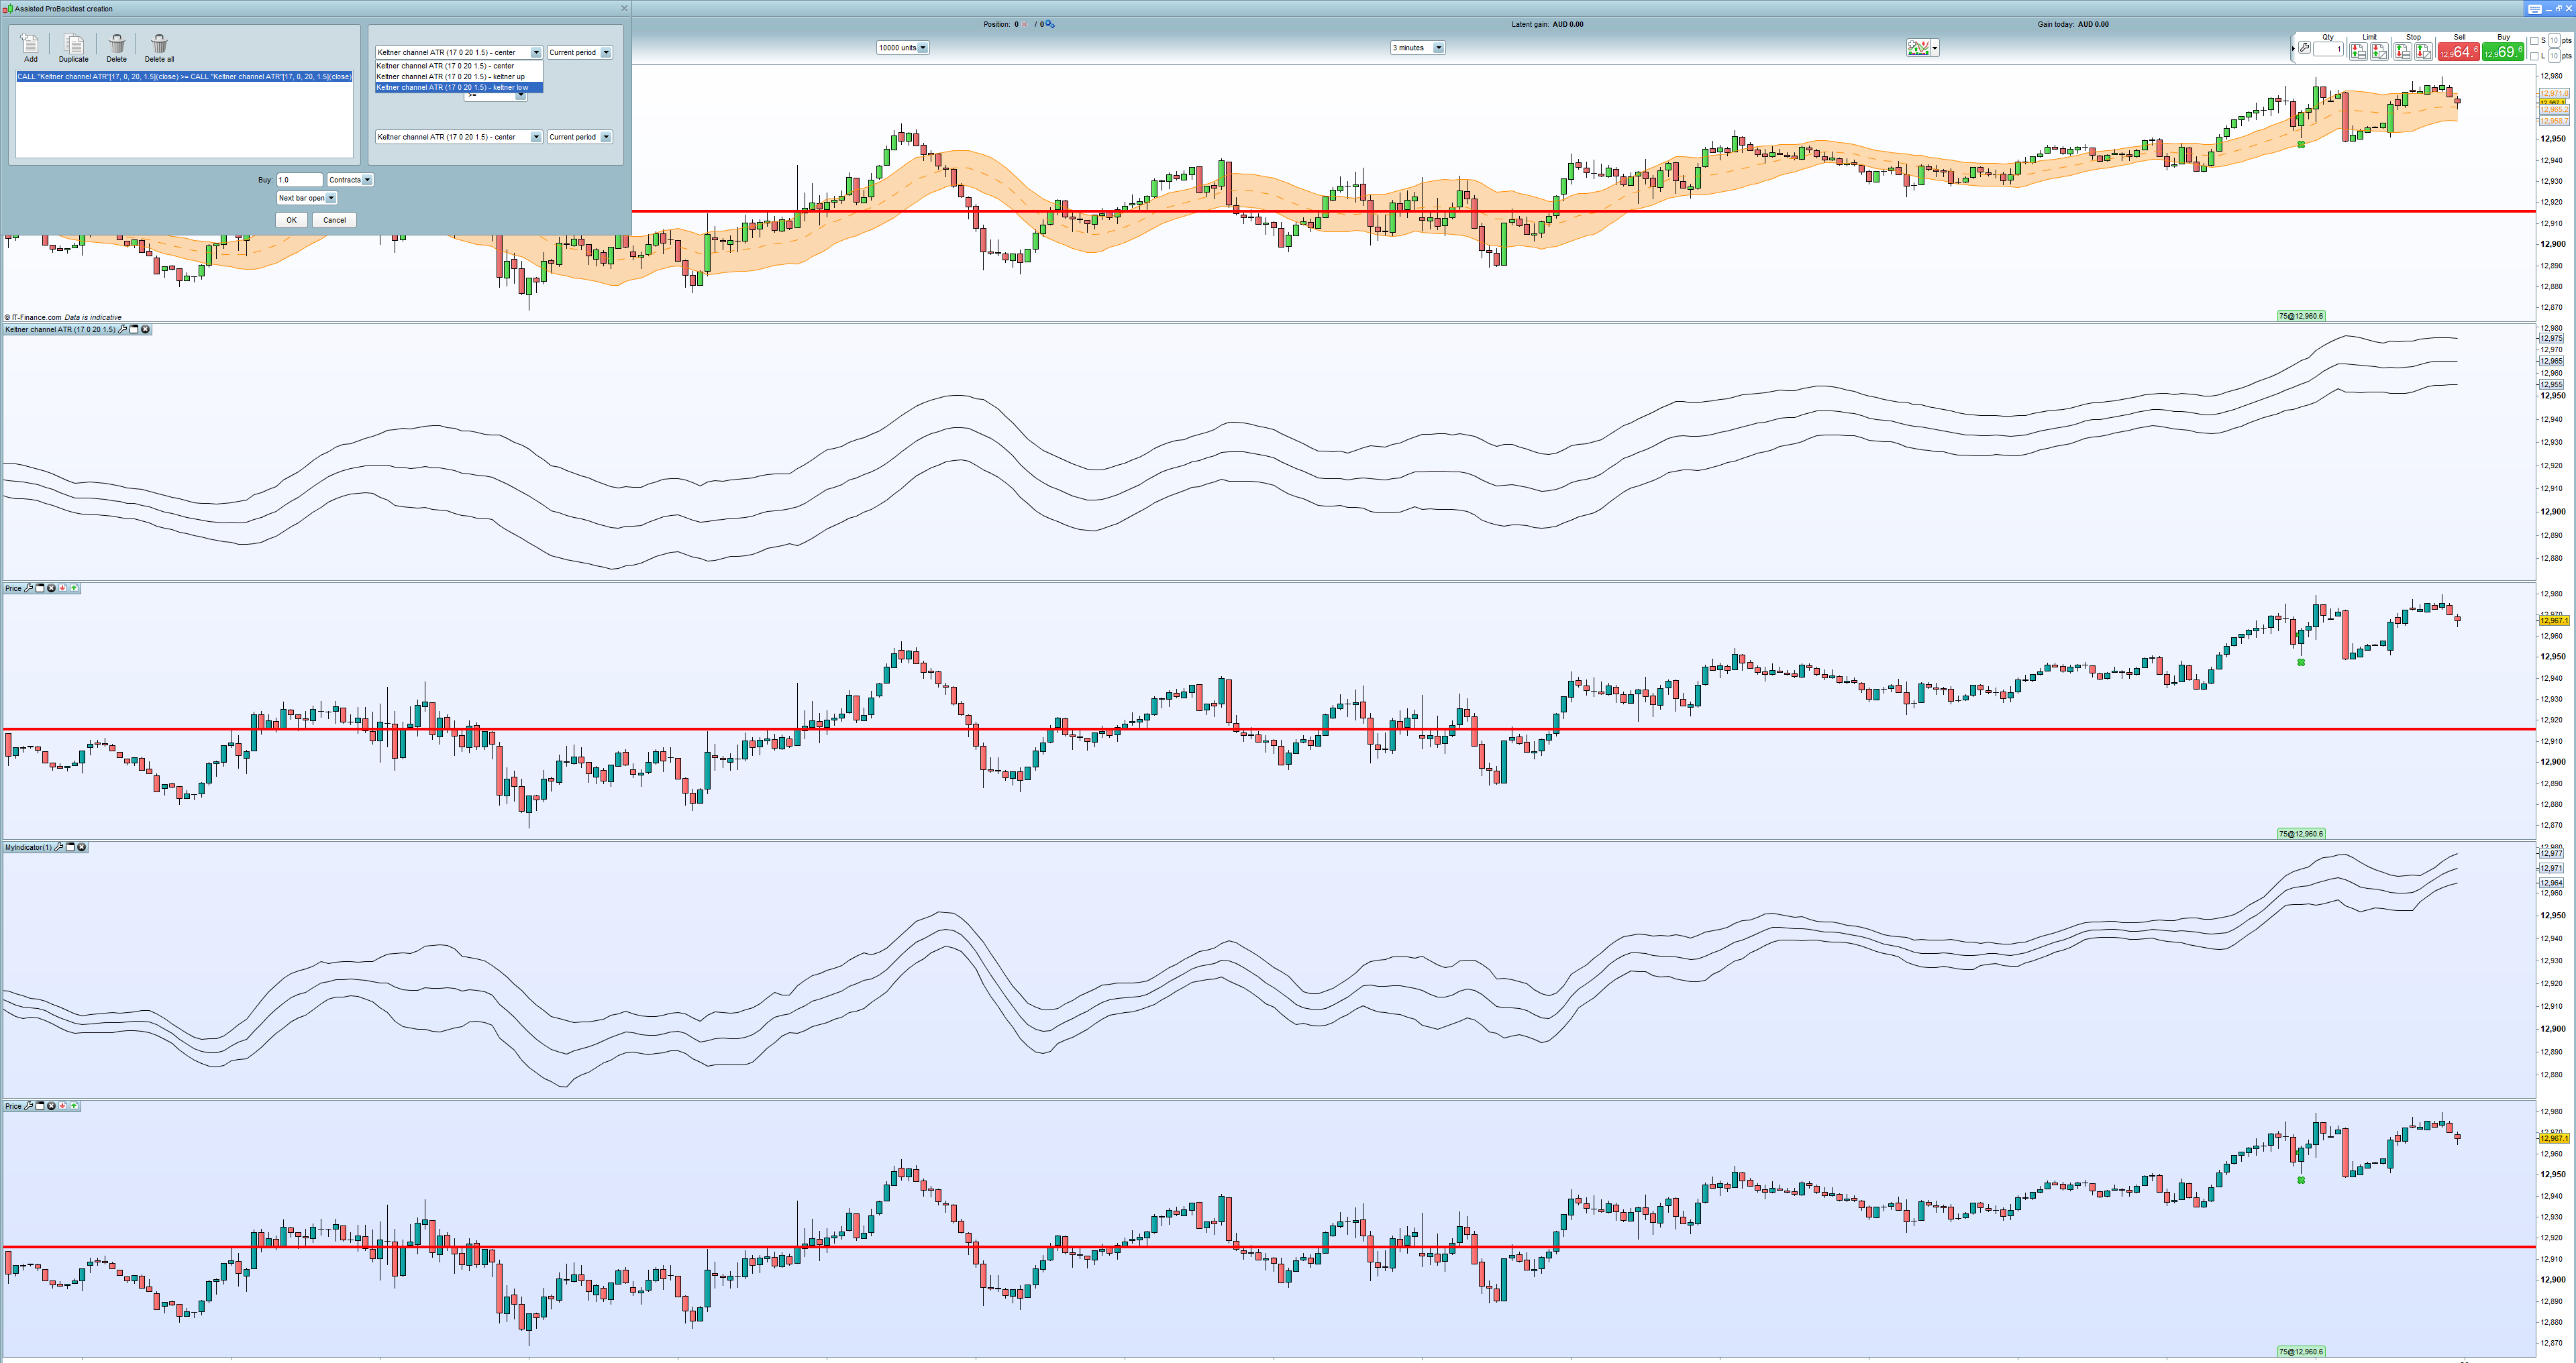Screen dimensions: 2576x1363
Task: Enable the L points checkbox
Action: (x=2534, y=56)
